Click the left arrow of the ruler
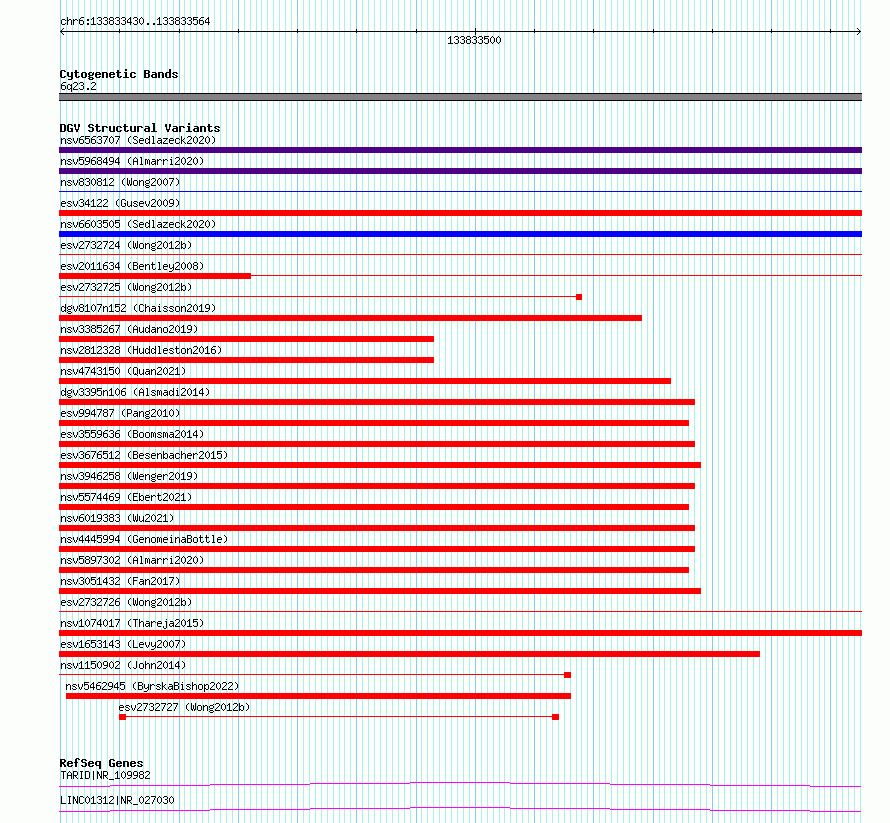The height and width of the screenshot is (823, 890). (62, 32)
